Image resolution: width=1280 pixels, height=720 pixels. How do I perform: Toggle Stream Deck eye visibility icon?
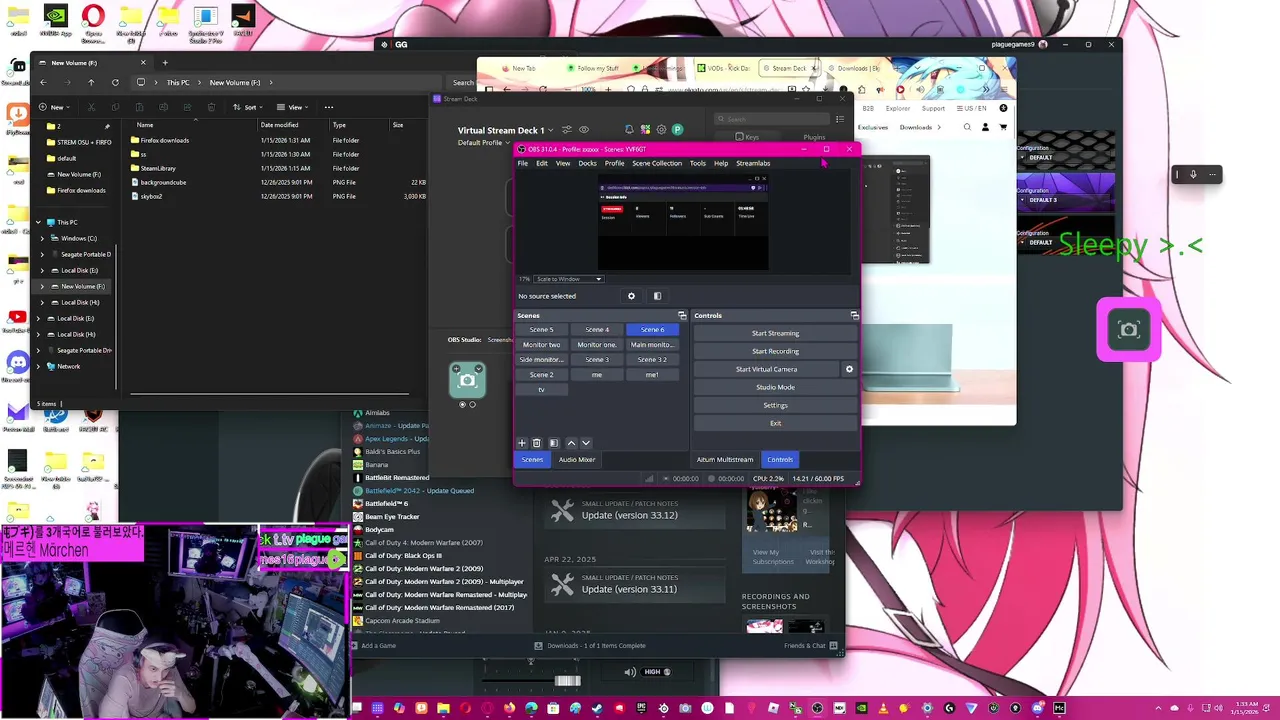click(584, 130)
